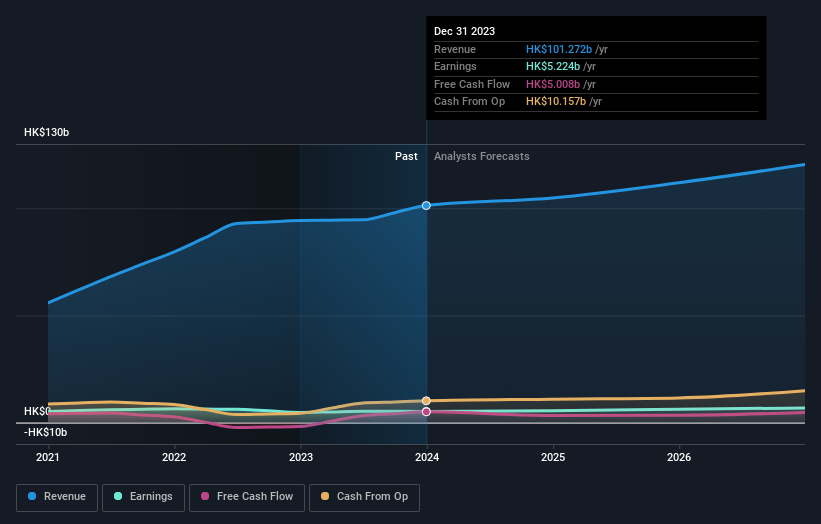Click the Revenue row label in tooltip
Image resolution: width=821 pixels, height=524 pixels.
[455, 49]
